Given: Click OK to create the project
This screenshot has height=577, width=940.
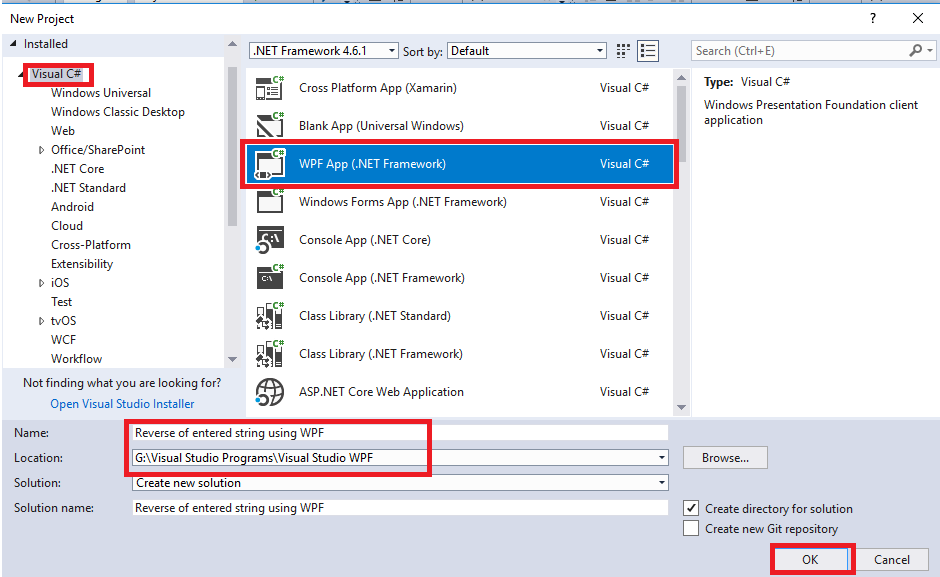Looking at the screenshot, I should point(810,560).
